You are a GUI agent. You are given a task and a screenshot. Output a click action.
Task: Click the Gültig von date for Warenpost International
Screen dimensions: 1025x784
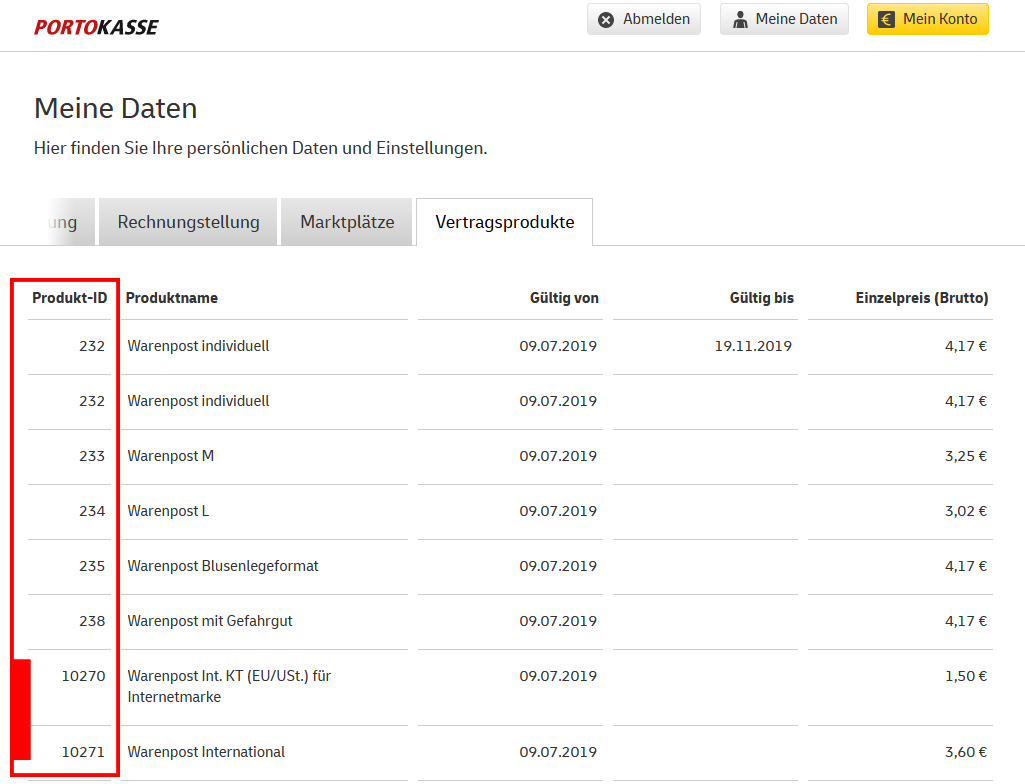point(558,752)
